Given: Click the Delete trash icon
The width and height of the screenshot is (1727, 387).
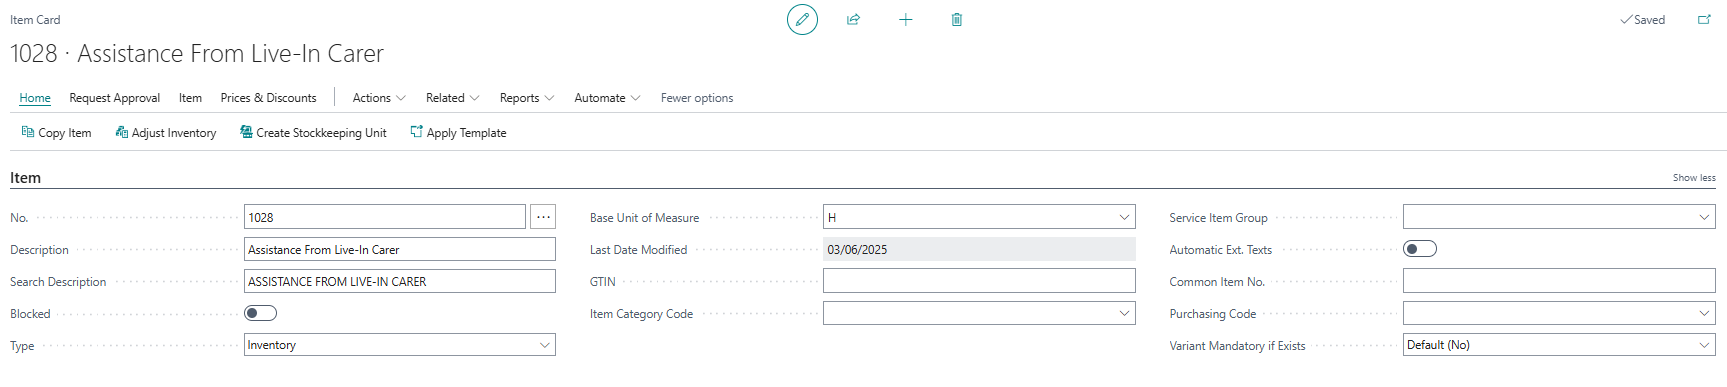Looking at the screenshot, I should [x=957, y=19].
